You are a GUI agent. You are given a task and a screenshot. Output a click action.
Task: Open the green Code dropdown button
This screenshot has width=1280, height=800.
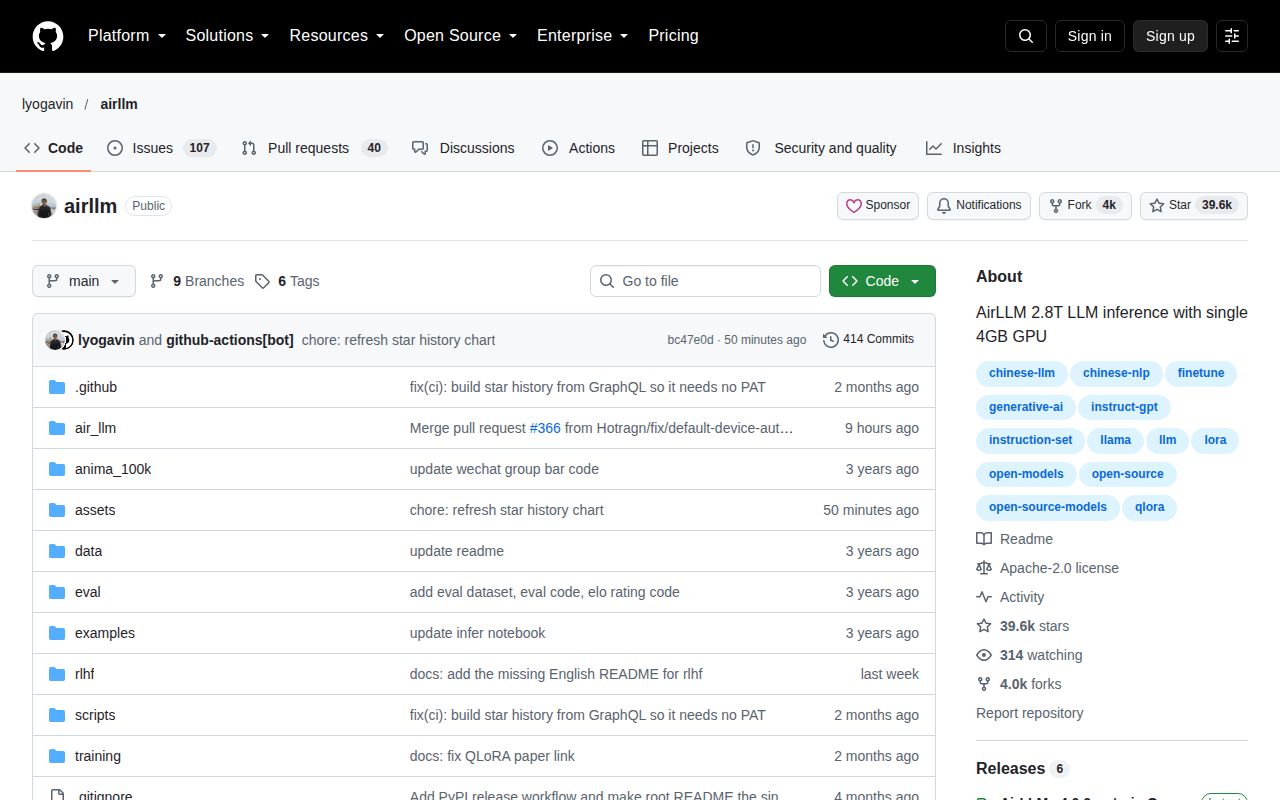[x=882, y=281]
